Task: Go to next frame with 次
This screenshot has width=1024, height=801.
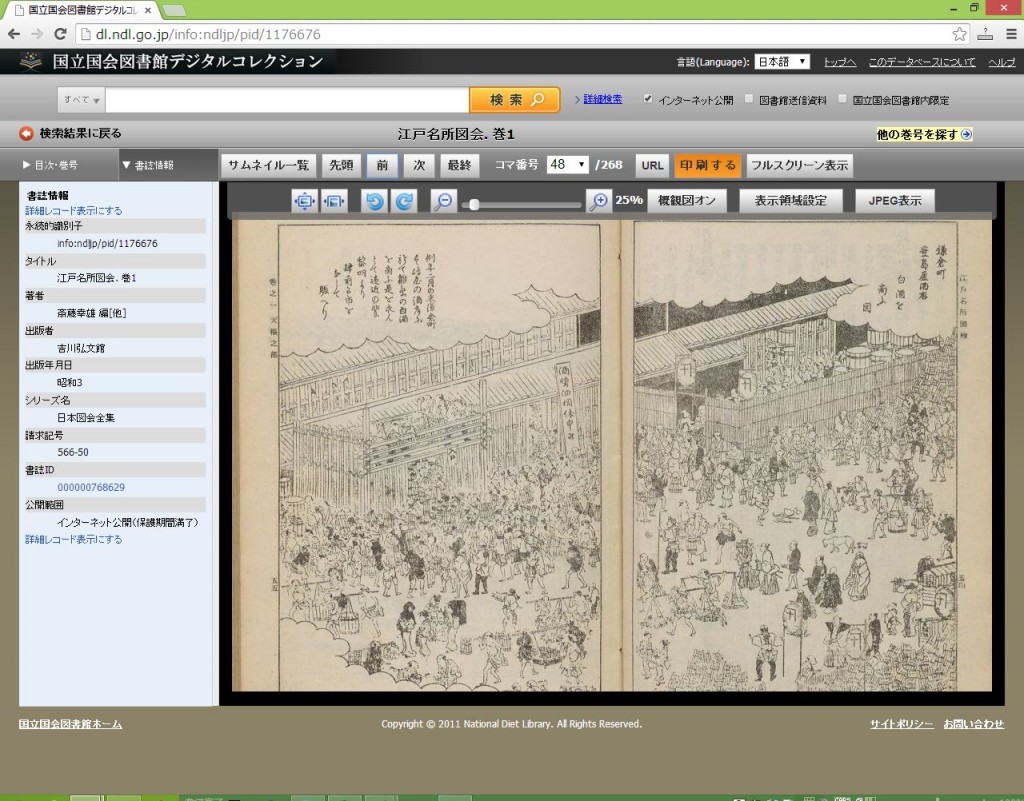Action: pyautogui.click(x=419, y=165)
